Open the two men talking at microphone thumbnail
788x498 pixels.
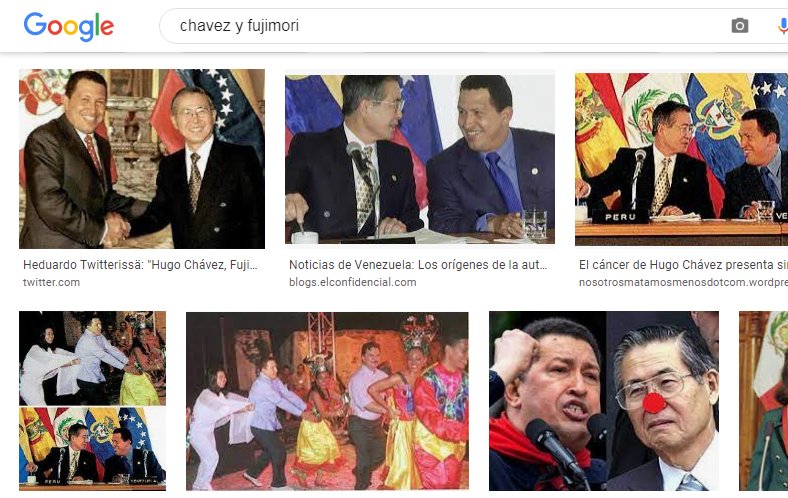click(420, 159)
